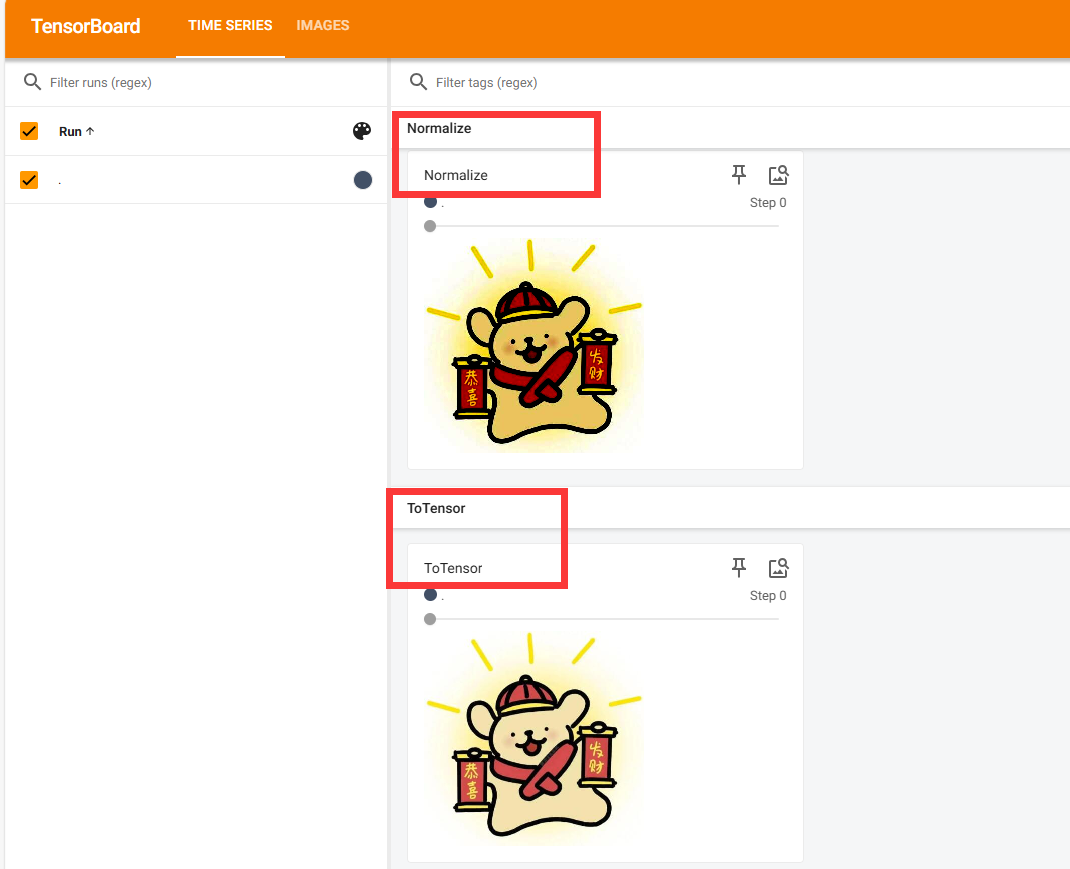
Task: Open the run color palette icon
Action: tap(362, 131)
